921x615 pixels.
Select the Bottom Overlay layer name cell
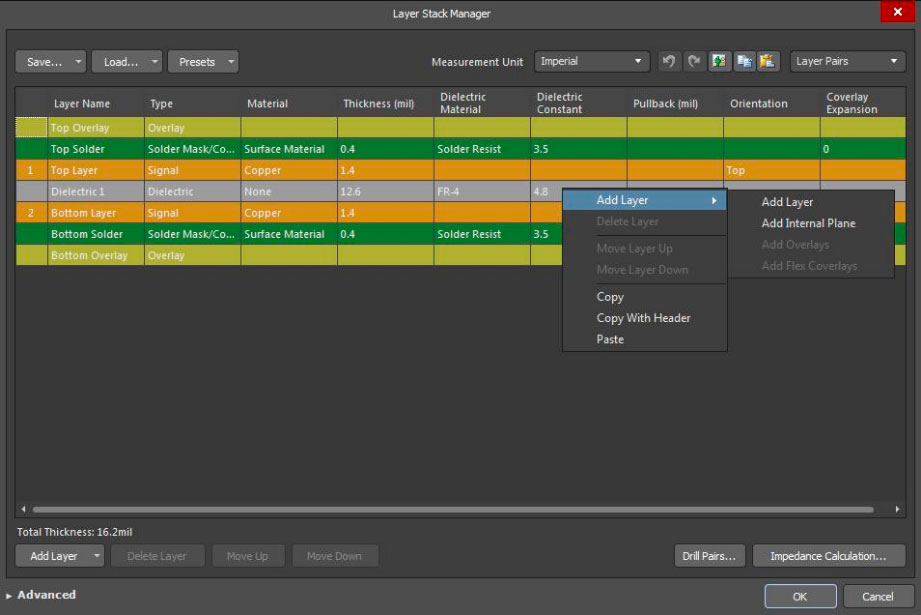(x=96, y=255)
